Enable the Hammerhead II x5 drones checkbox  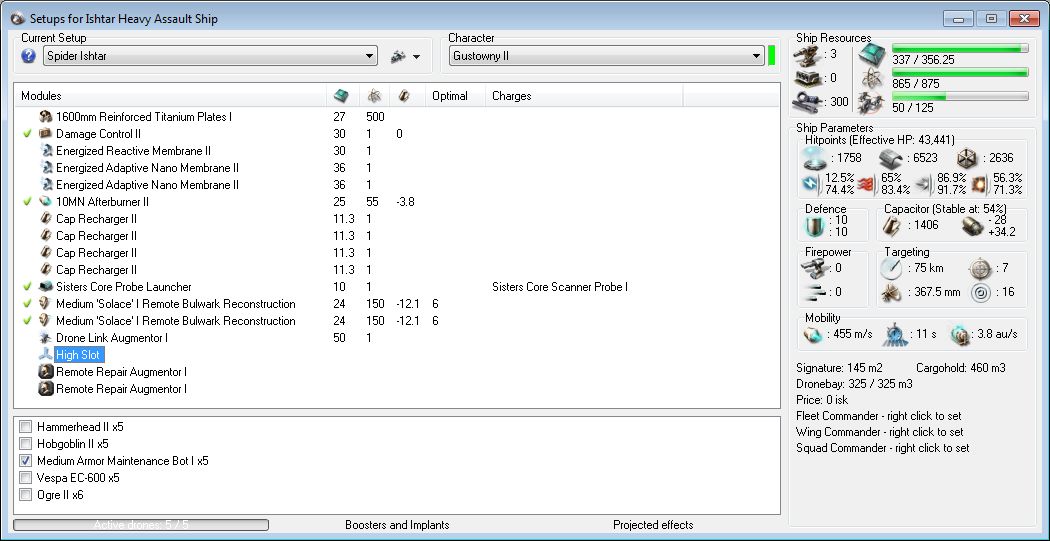click(x=25, y=427)
